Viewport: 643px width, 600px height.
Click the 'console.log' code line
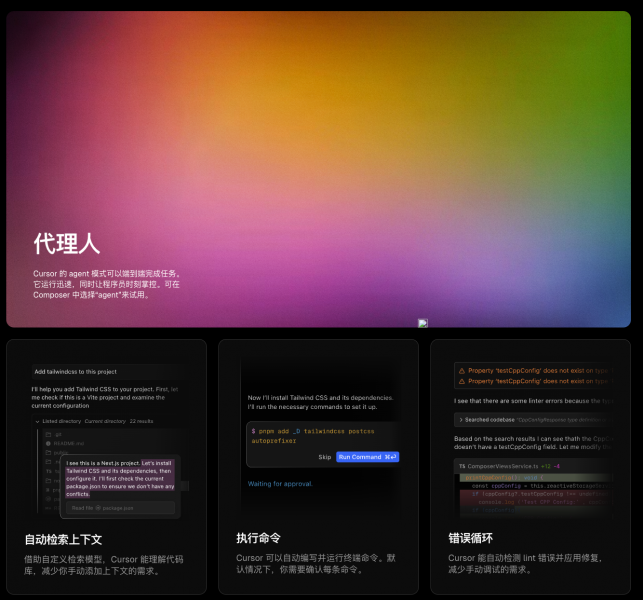[545, 502]
